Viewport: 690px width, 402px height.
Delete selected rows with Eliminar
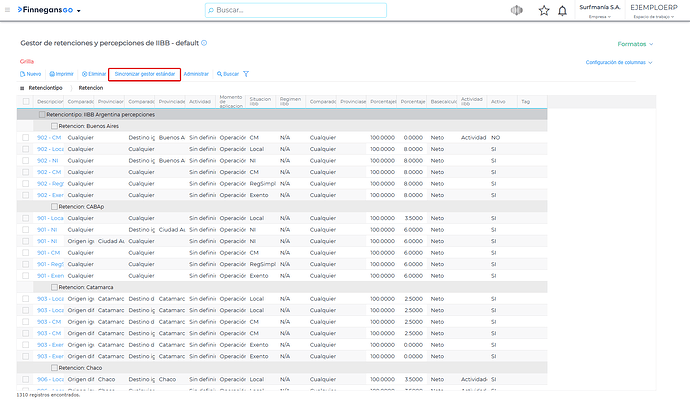(94, 74)
